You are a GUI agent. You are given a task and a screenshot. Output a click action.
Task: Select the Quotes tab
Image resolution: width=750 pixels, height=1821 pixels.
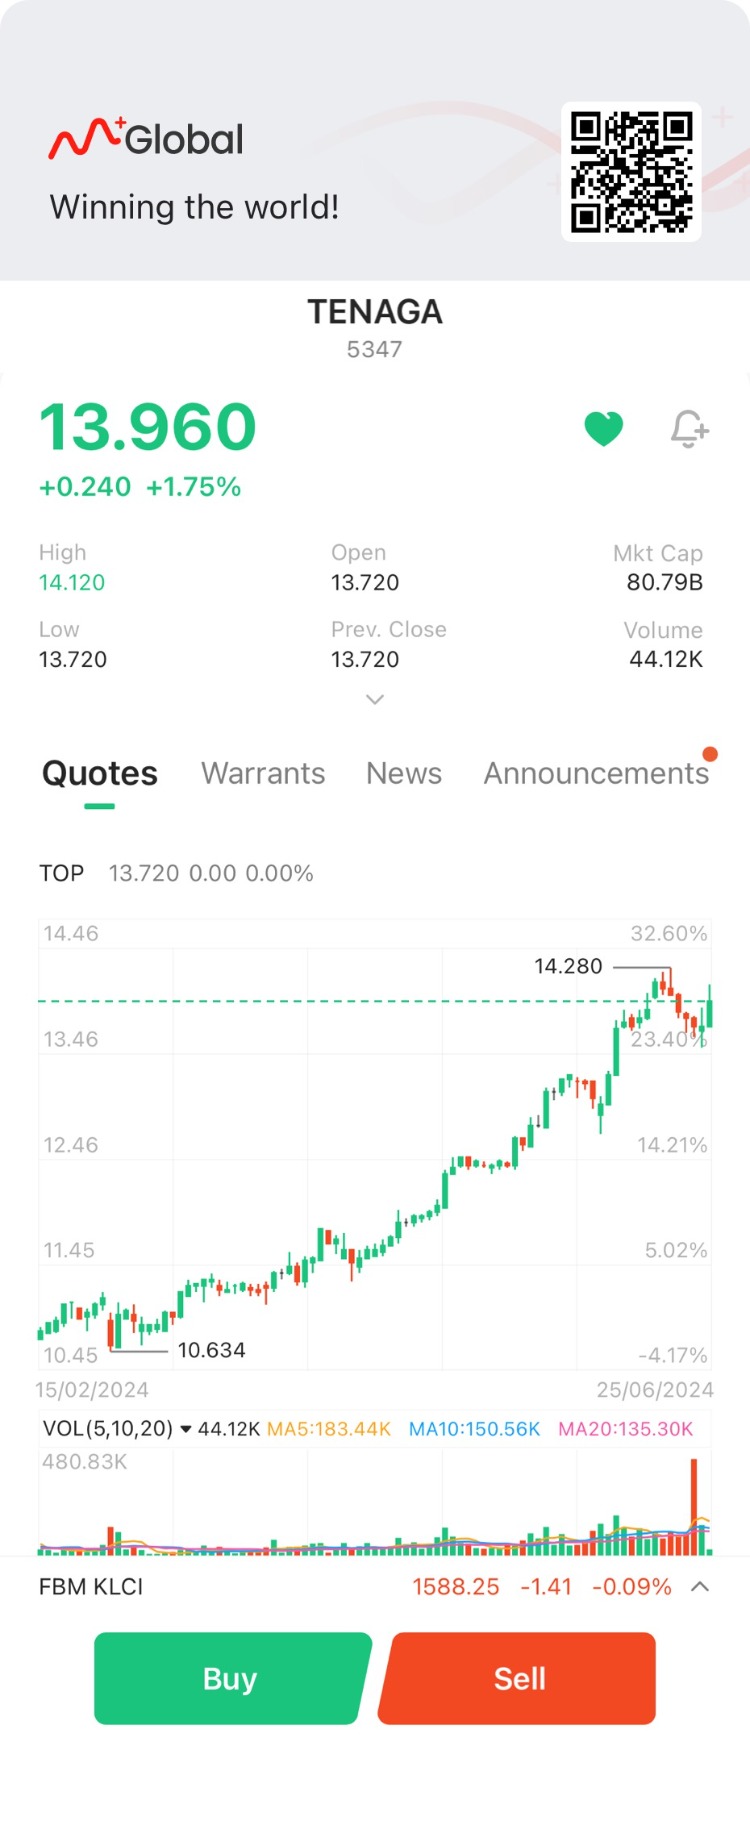[x=100, y=773]
